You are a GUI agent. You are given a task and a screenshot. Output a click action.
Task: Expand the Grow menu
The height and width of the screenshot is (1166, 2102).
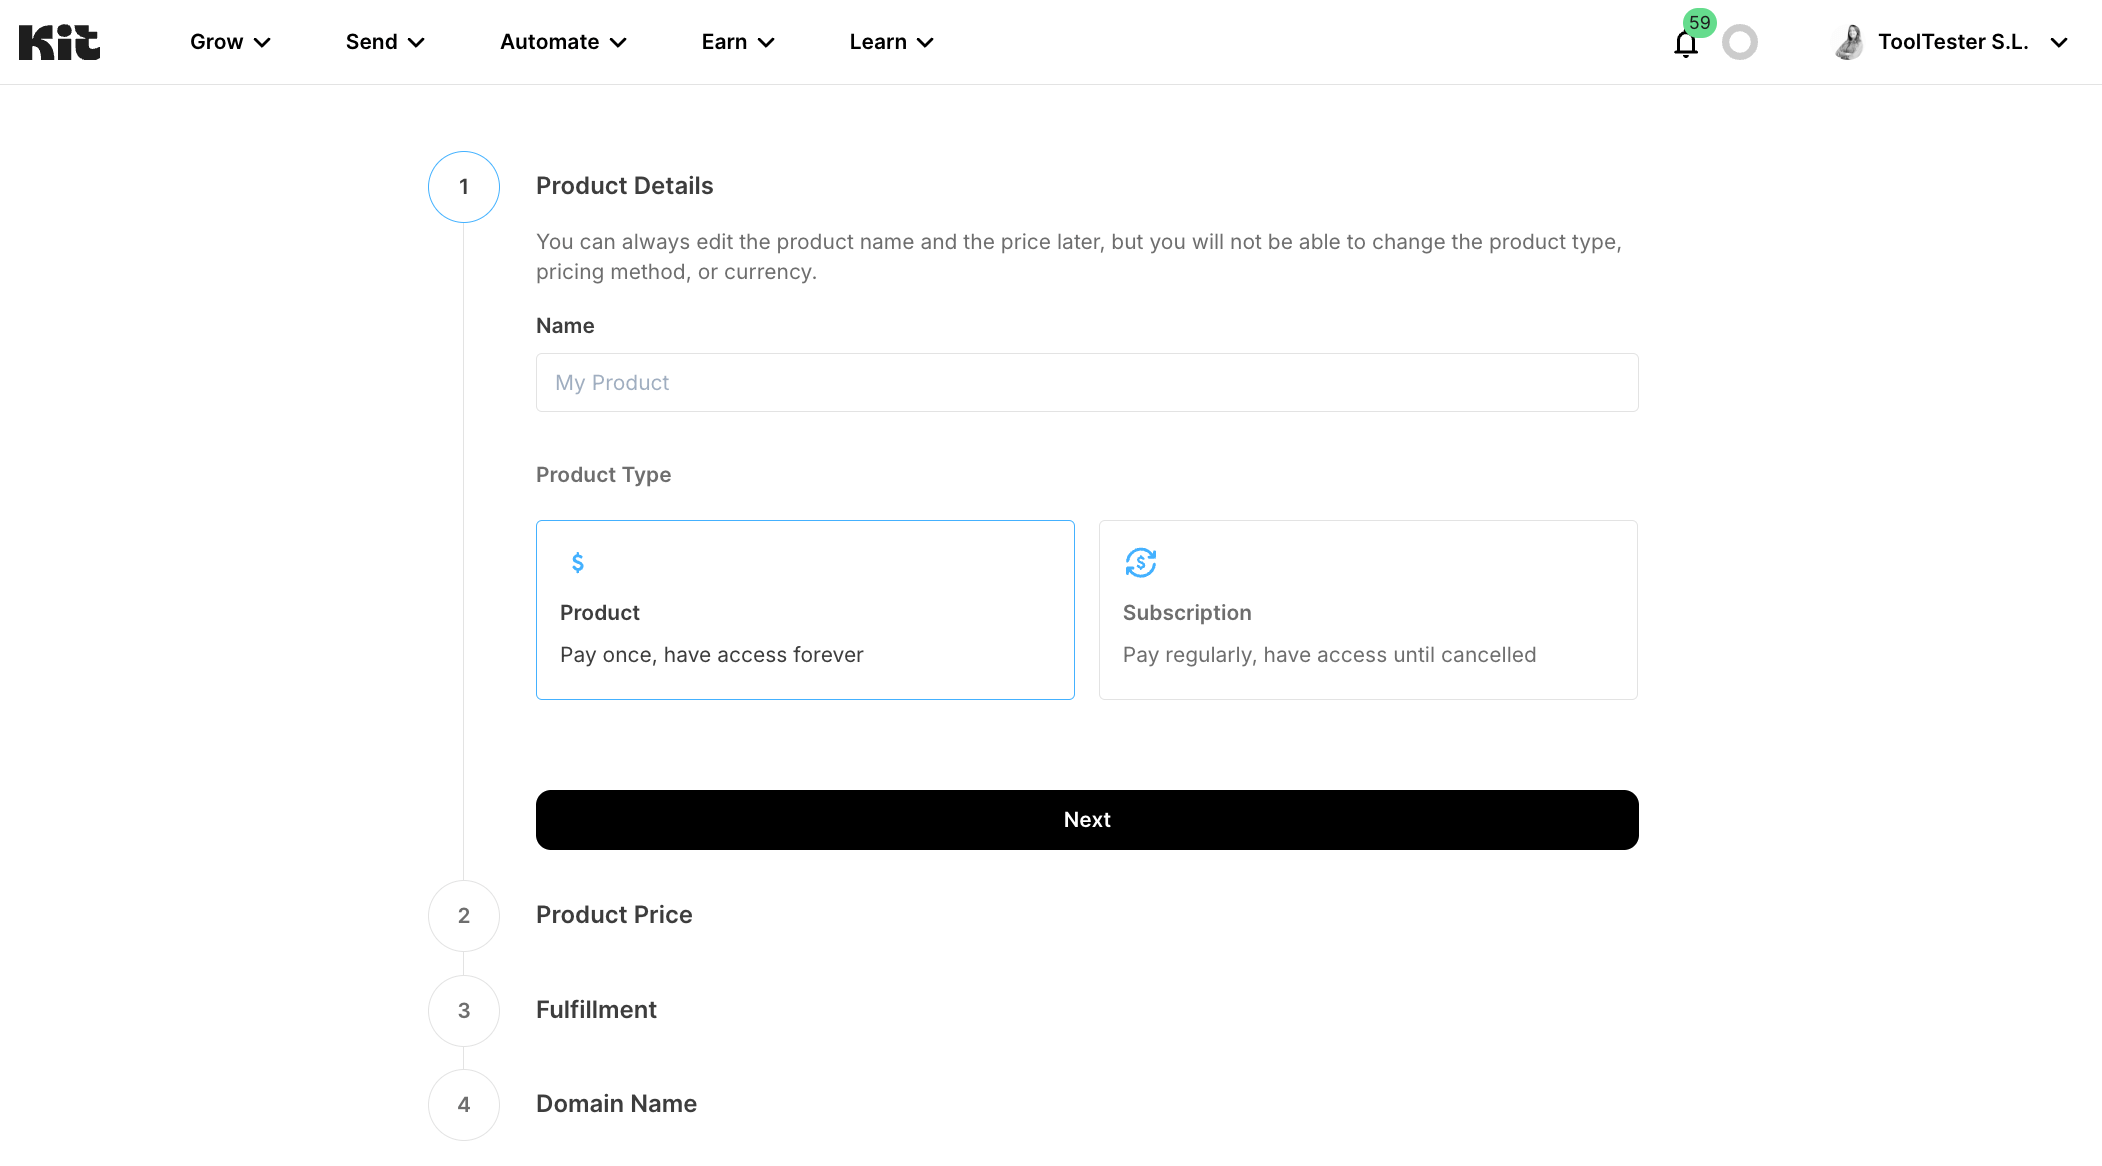click(x=231, y=42)
